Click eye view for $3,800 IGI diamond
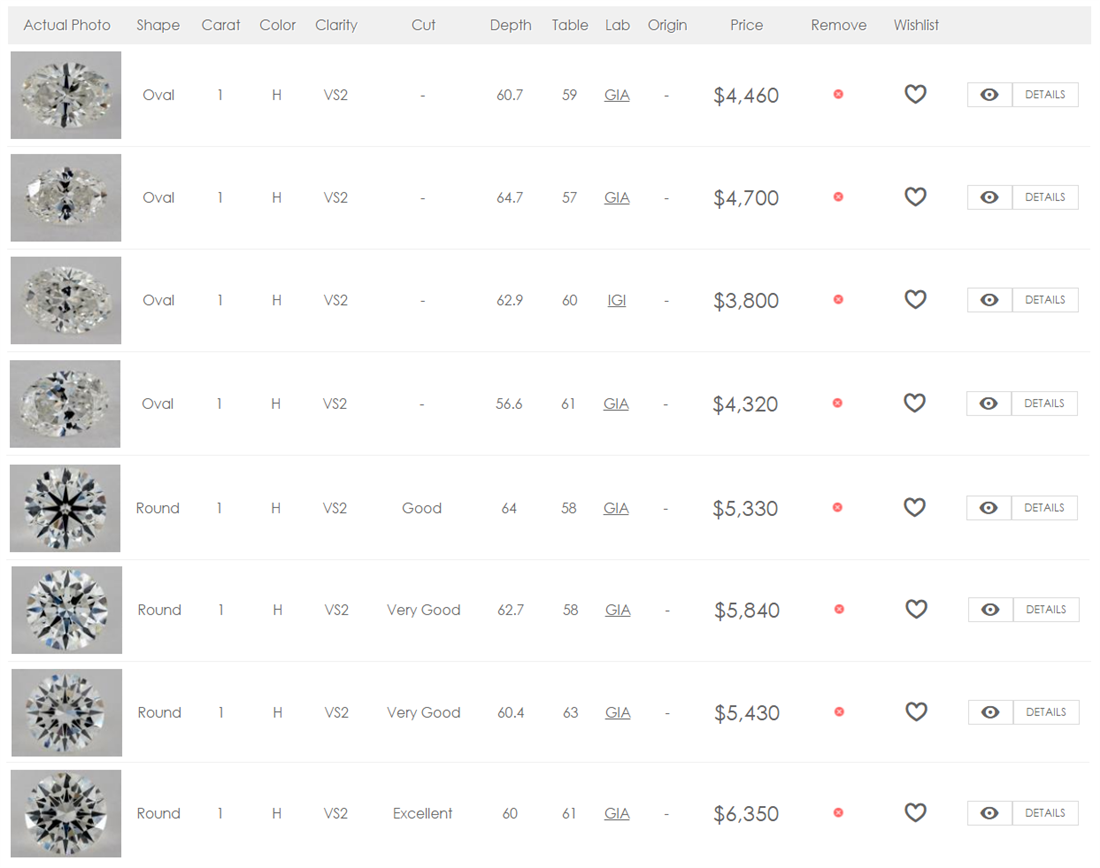Viewport: 1100px width, 868px height. coord(990,300)
